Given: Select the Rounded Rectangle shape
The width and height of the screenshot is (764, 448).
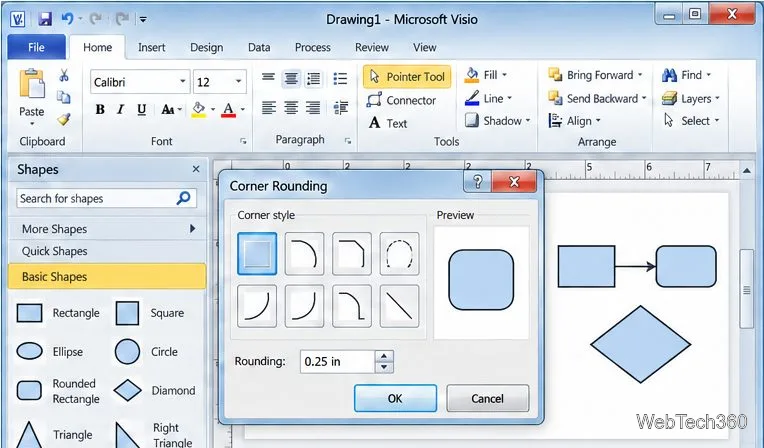Looking at the screenshot, I should [x=57, y=391].
